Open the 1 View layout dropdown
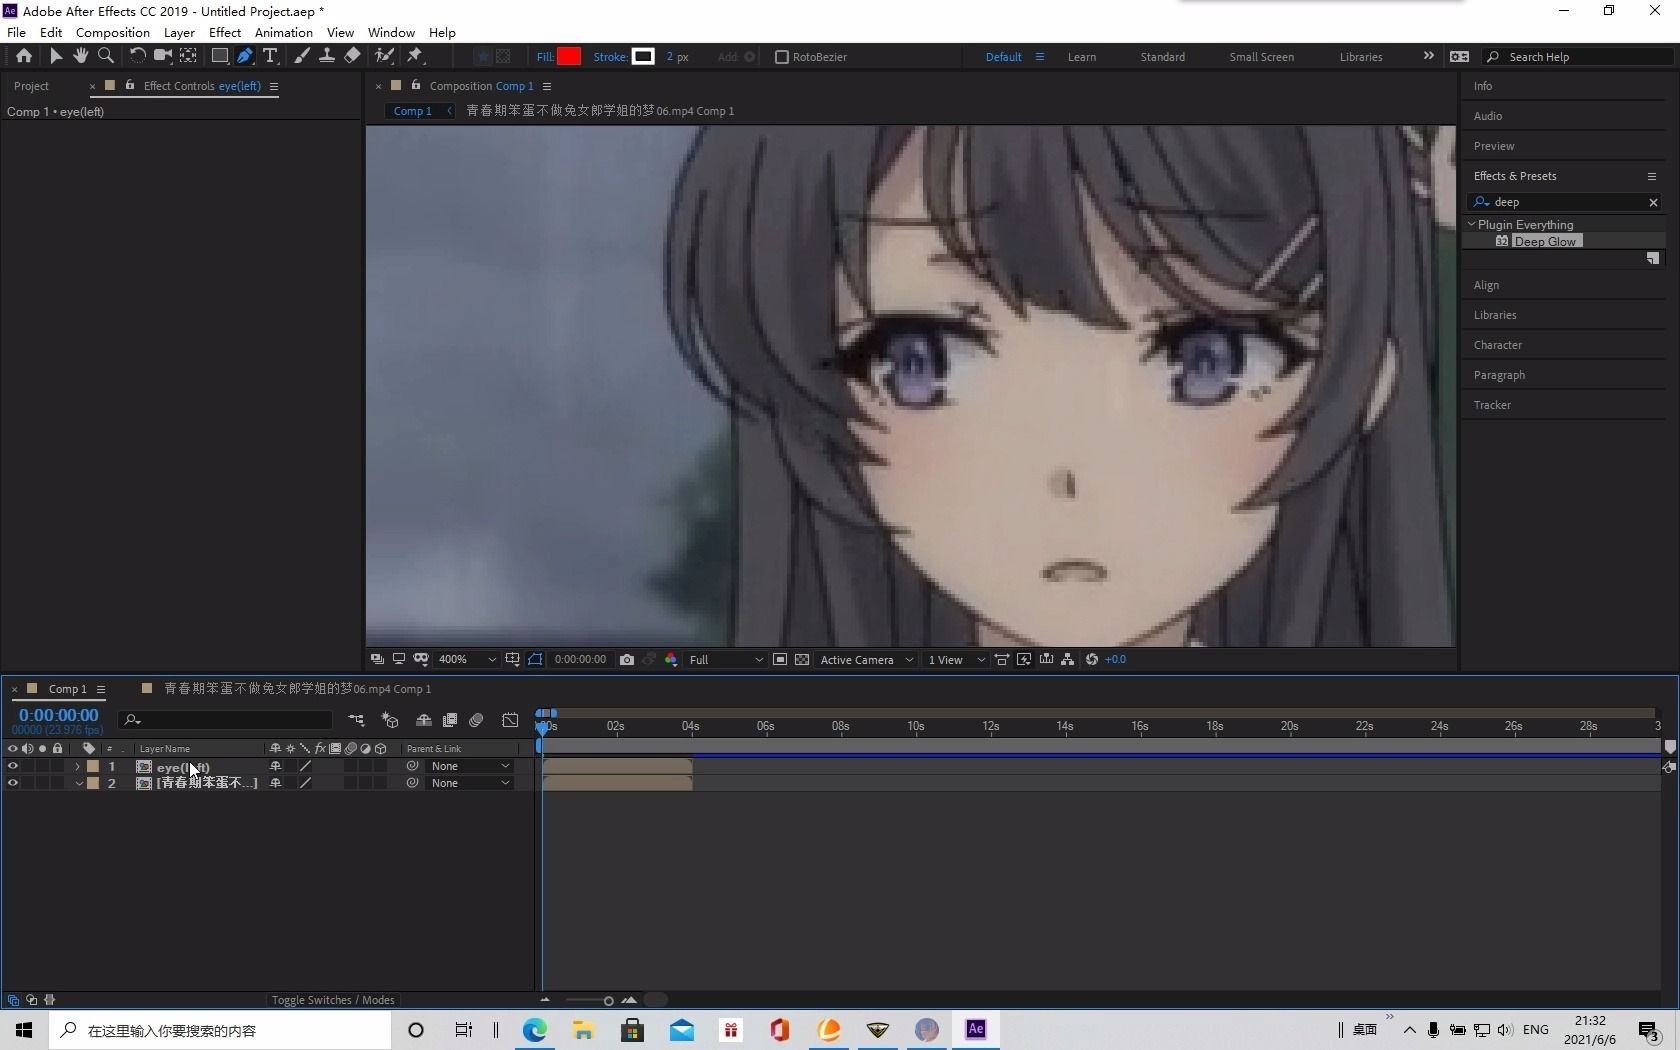1680x1050 pixels. tap(956, 659)
